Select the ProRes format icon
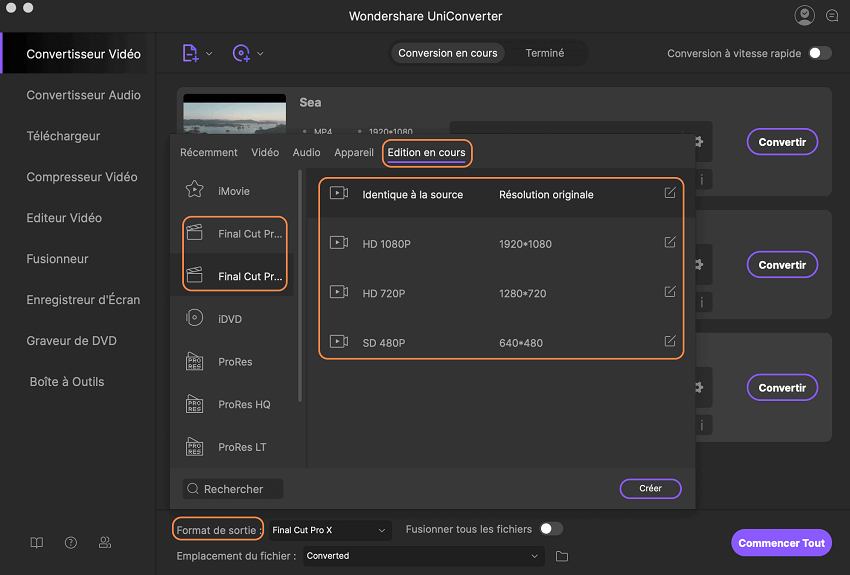This screenshot has width=850, height=575. 195,361
